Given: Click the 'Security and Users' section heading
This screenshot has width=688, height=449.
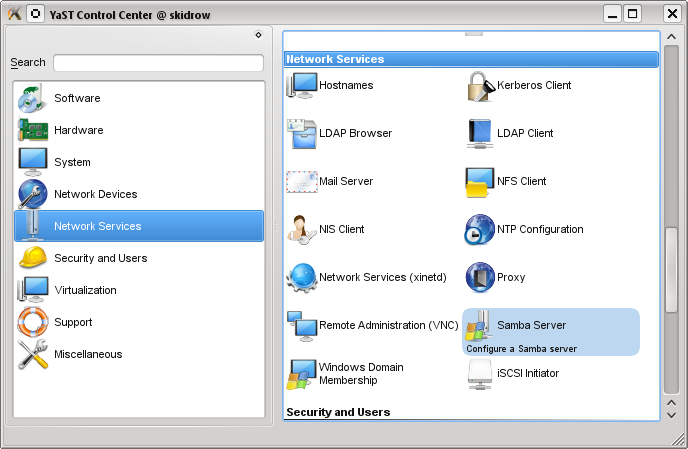Looking at the screenshot, I should (338, 412).
